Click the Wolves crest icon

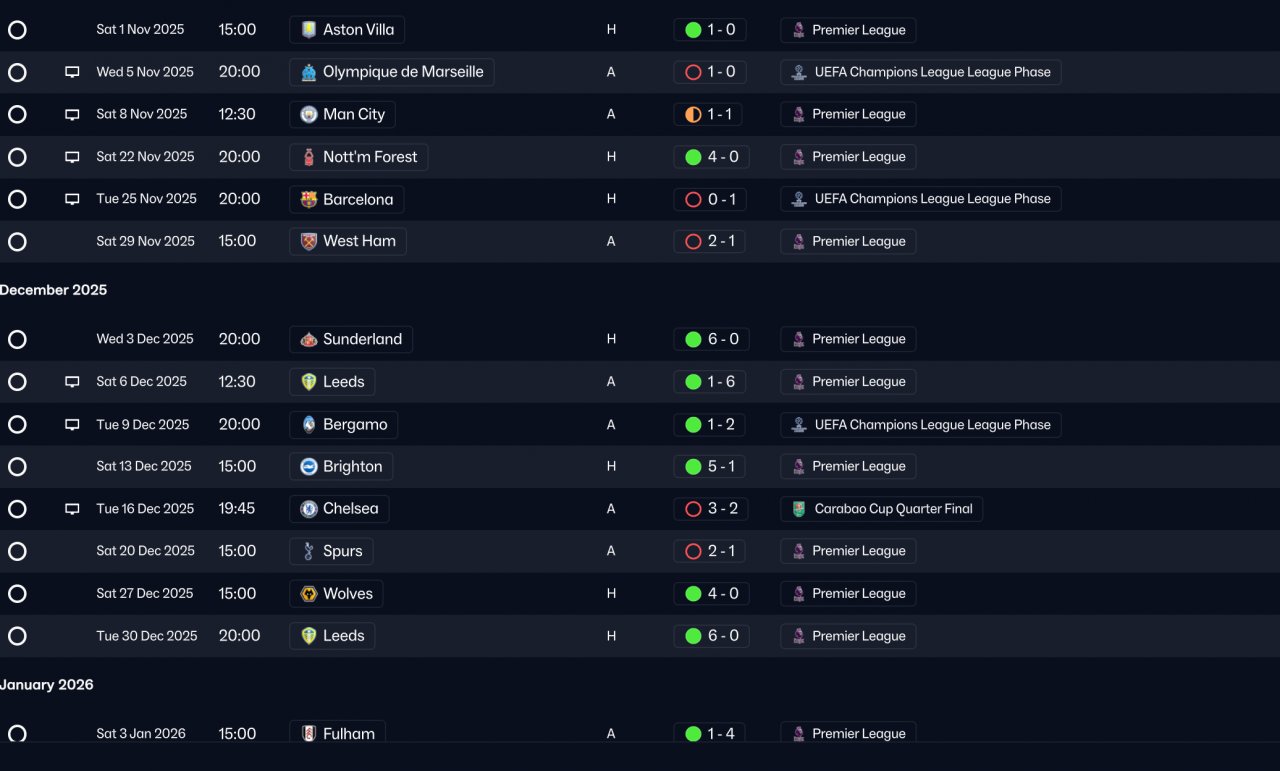[x=309, y=594]
